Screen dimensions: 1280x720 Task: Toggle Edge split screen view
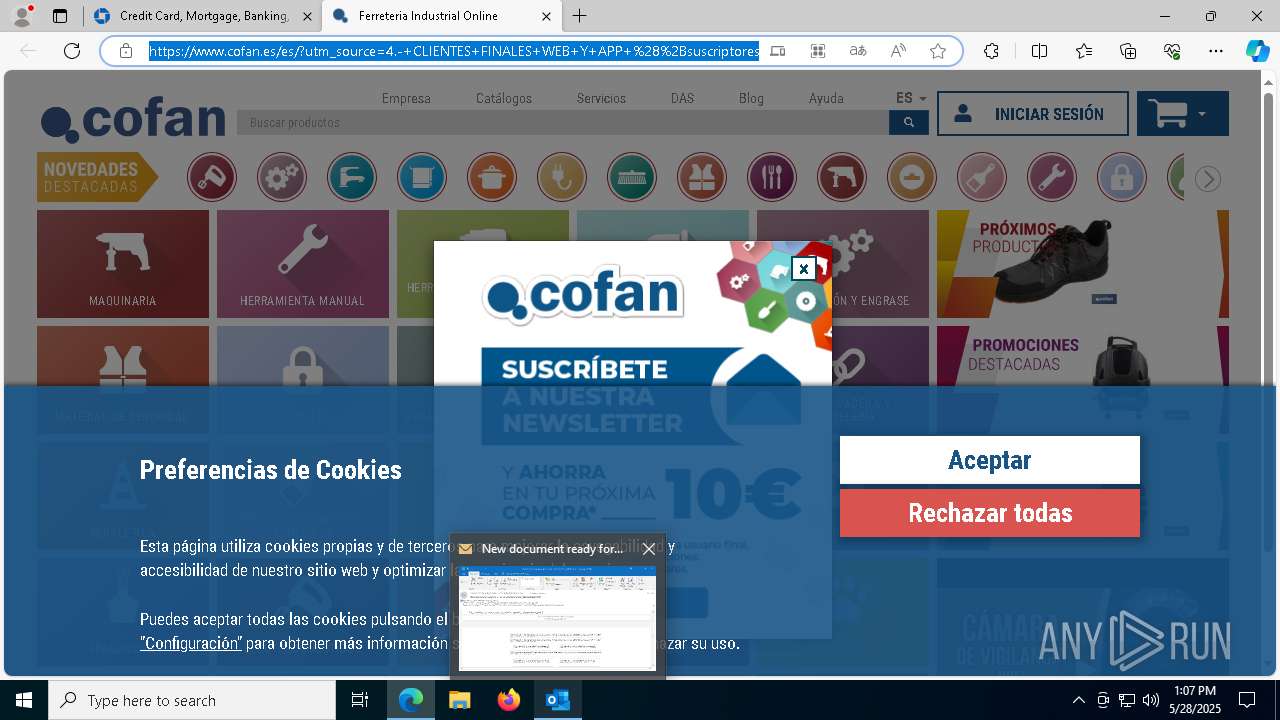(x=1039, y=51)
